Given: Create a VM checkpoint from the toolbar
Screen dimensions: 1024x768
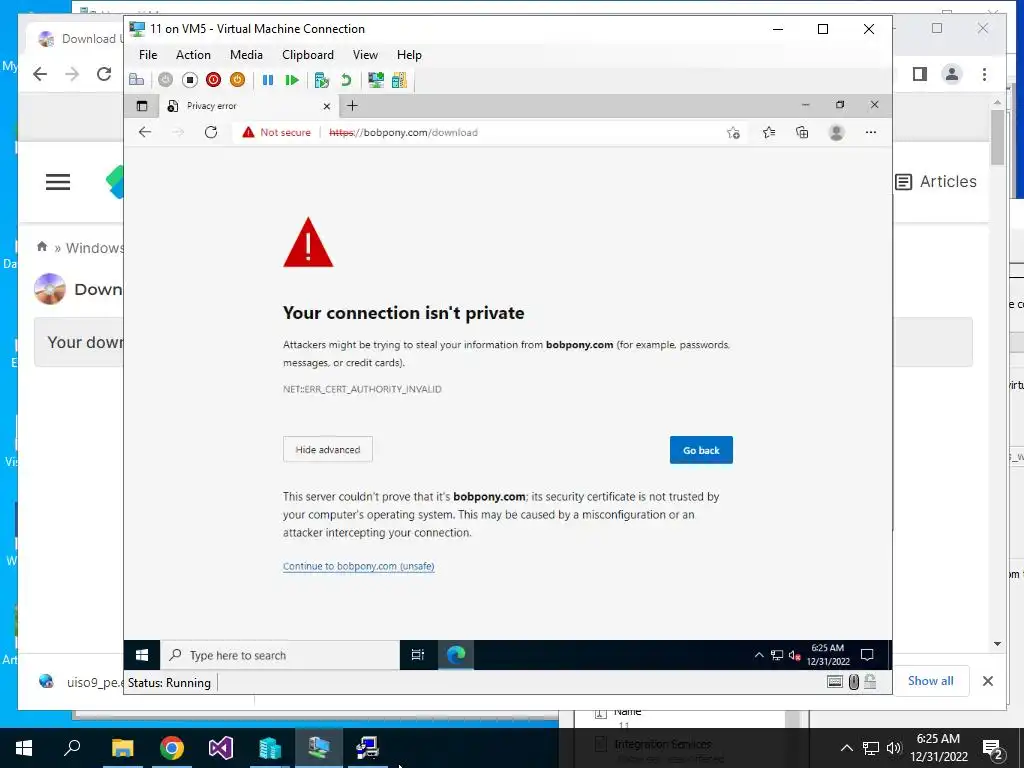Looking at the screenshot, I should (321, 80).
